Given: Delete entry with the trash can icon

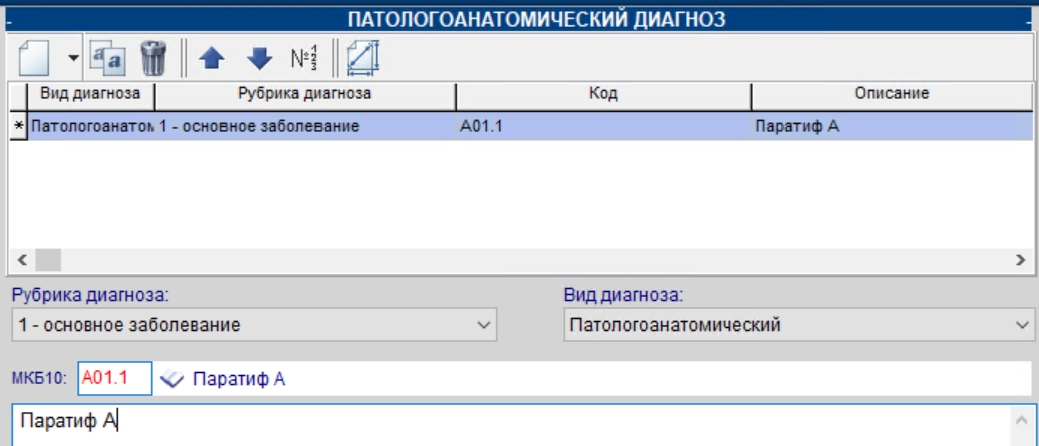Looking at the screenshot, I should (153, 58).
